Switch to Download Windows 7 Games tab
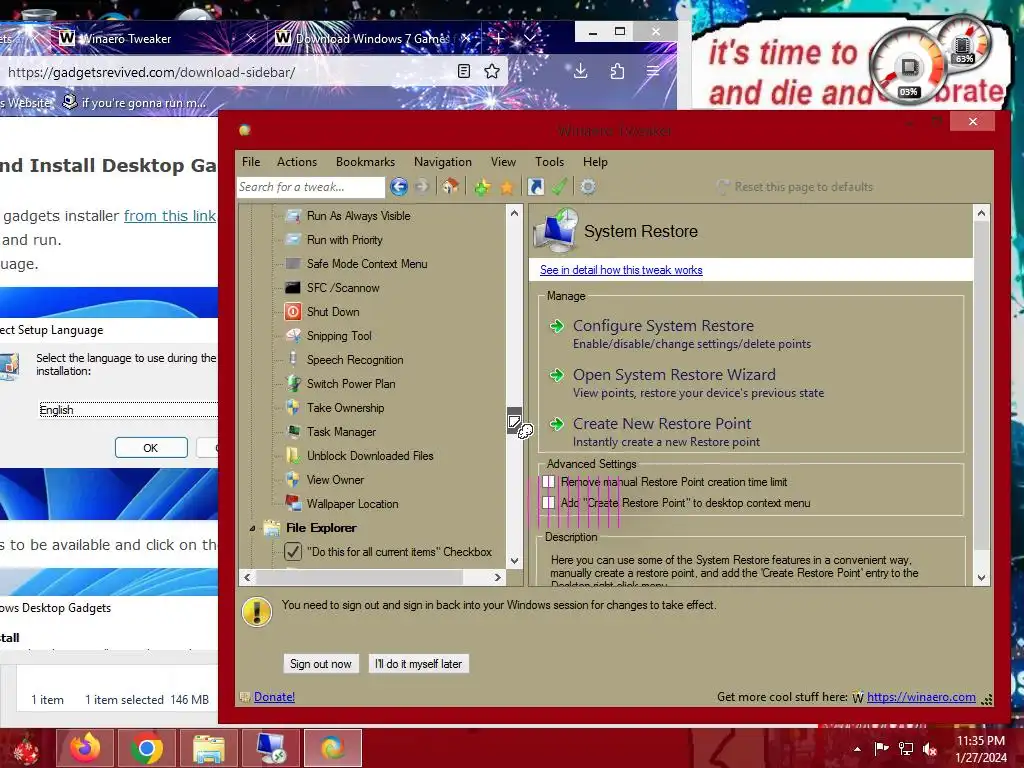This screenshot has width=1024, height=768. (x=372, y=39)
